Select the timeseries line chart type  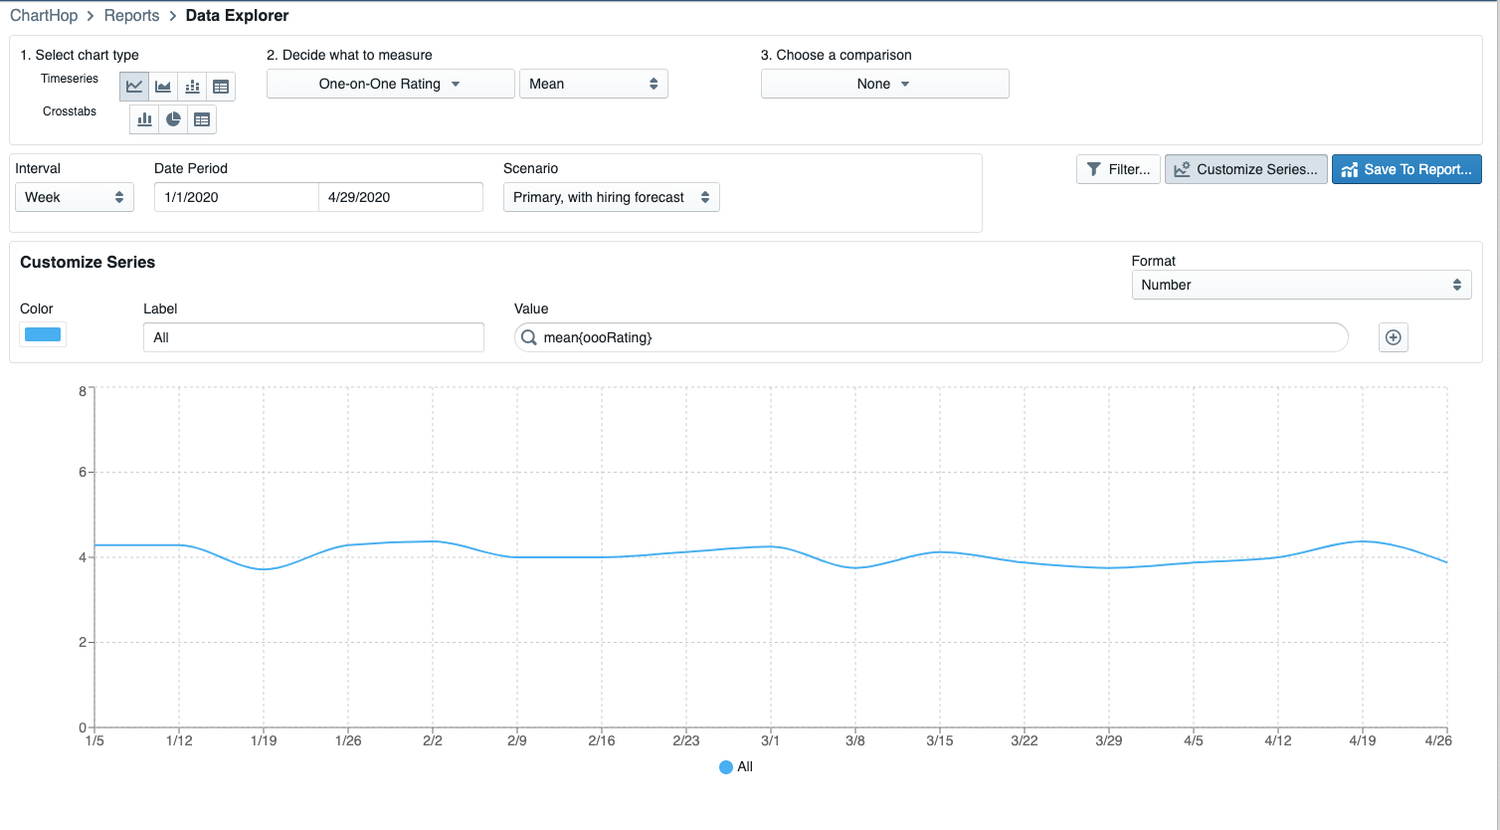133,86
